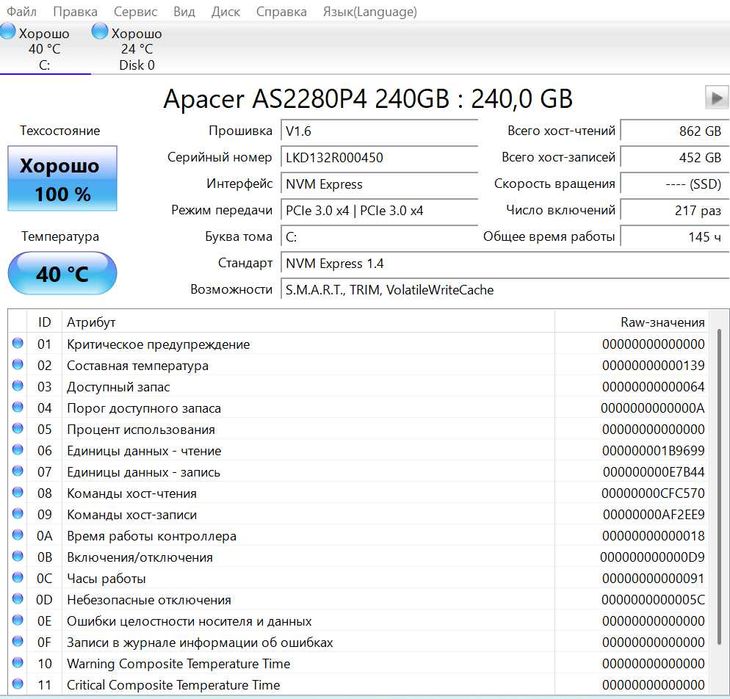
Task: Click the transfer mode field PCIe 3.0 x4
Action: 379,210
